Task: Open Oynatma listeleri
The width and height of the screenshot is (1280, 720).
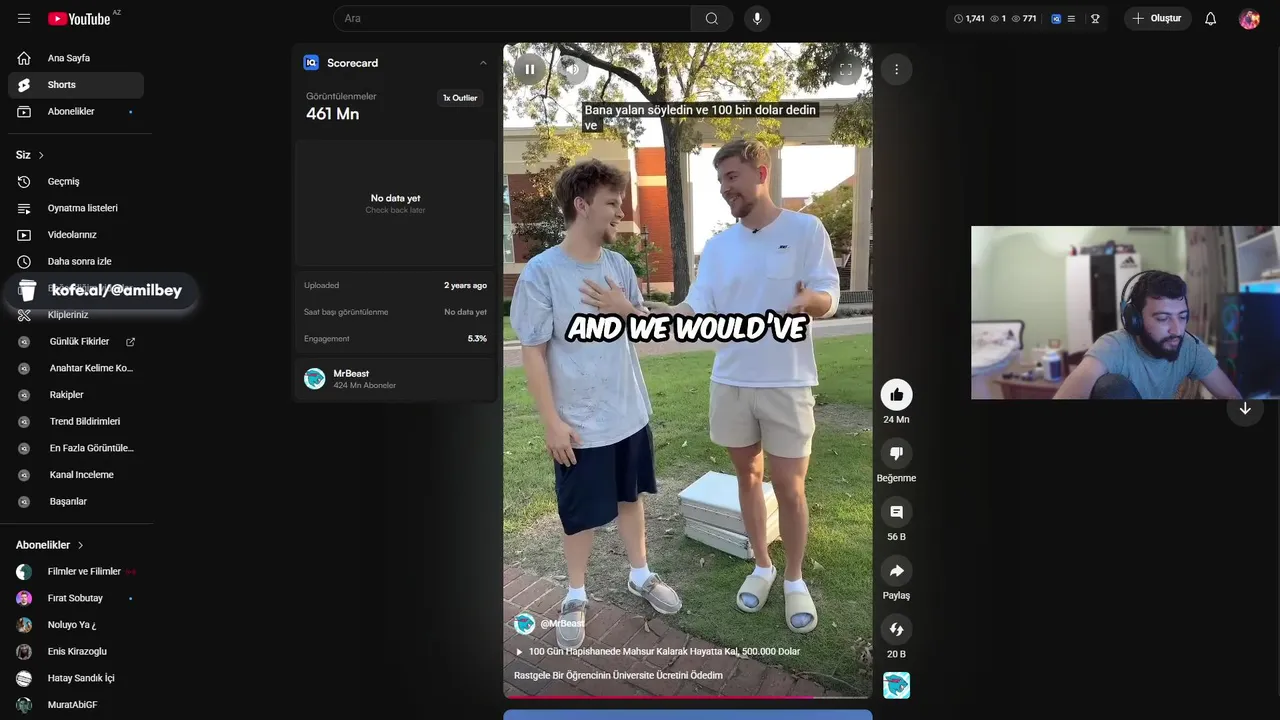Action: pos(76,208)
